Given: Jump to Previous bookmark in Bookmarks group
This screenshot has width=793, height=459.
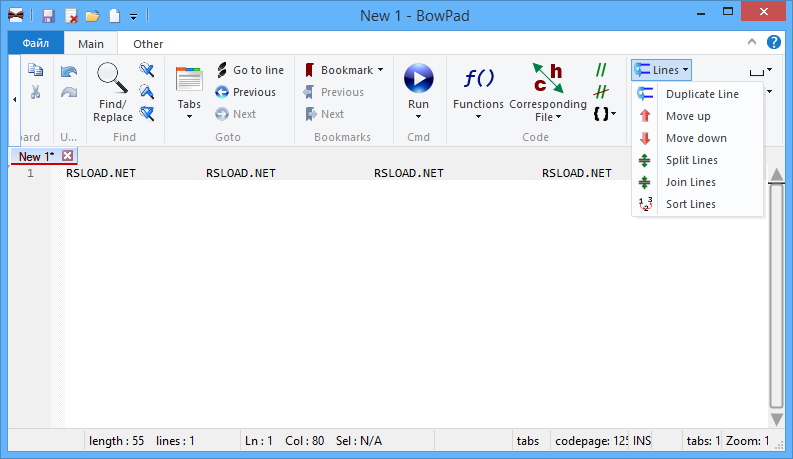Looking at the screenshot, I should click(334, 92).
